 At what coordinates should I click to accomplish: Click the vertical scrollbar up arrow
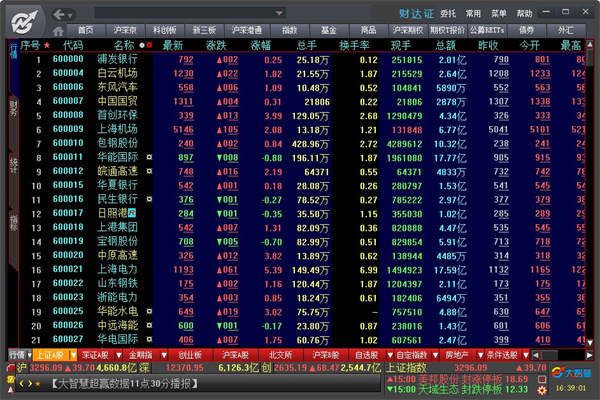[590, 44]
